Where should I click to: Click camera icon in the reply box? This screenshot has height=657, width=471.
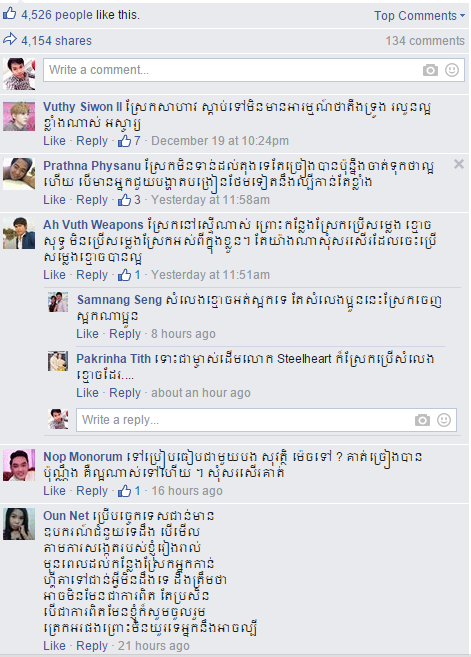(x=422, y=420)
